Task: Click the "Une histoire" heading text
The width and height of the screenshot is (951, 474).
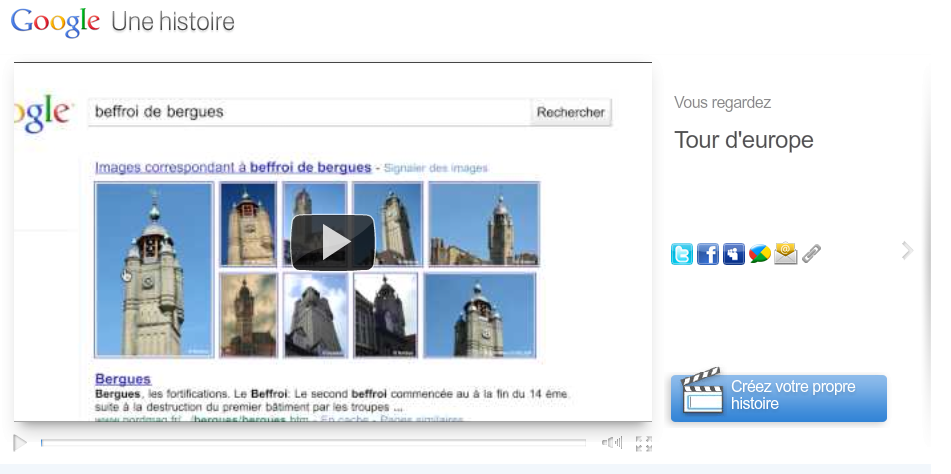Action: coord(173,22)
